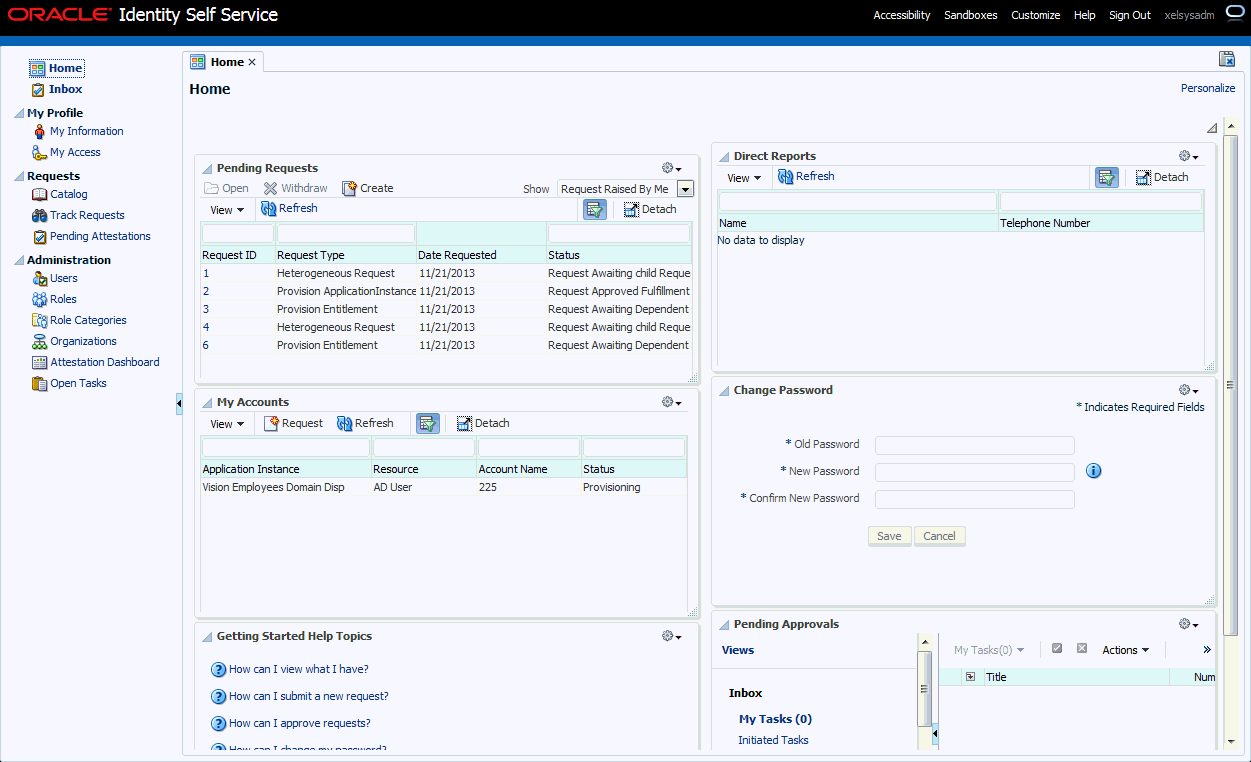Viewport: 1251px width, 762px height.
Task: Click Sign Out in header
Action: point(1130,15)
